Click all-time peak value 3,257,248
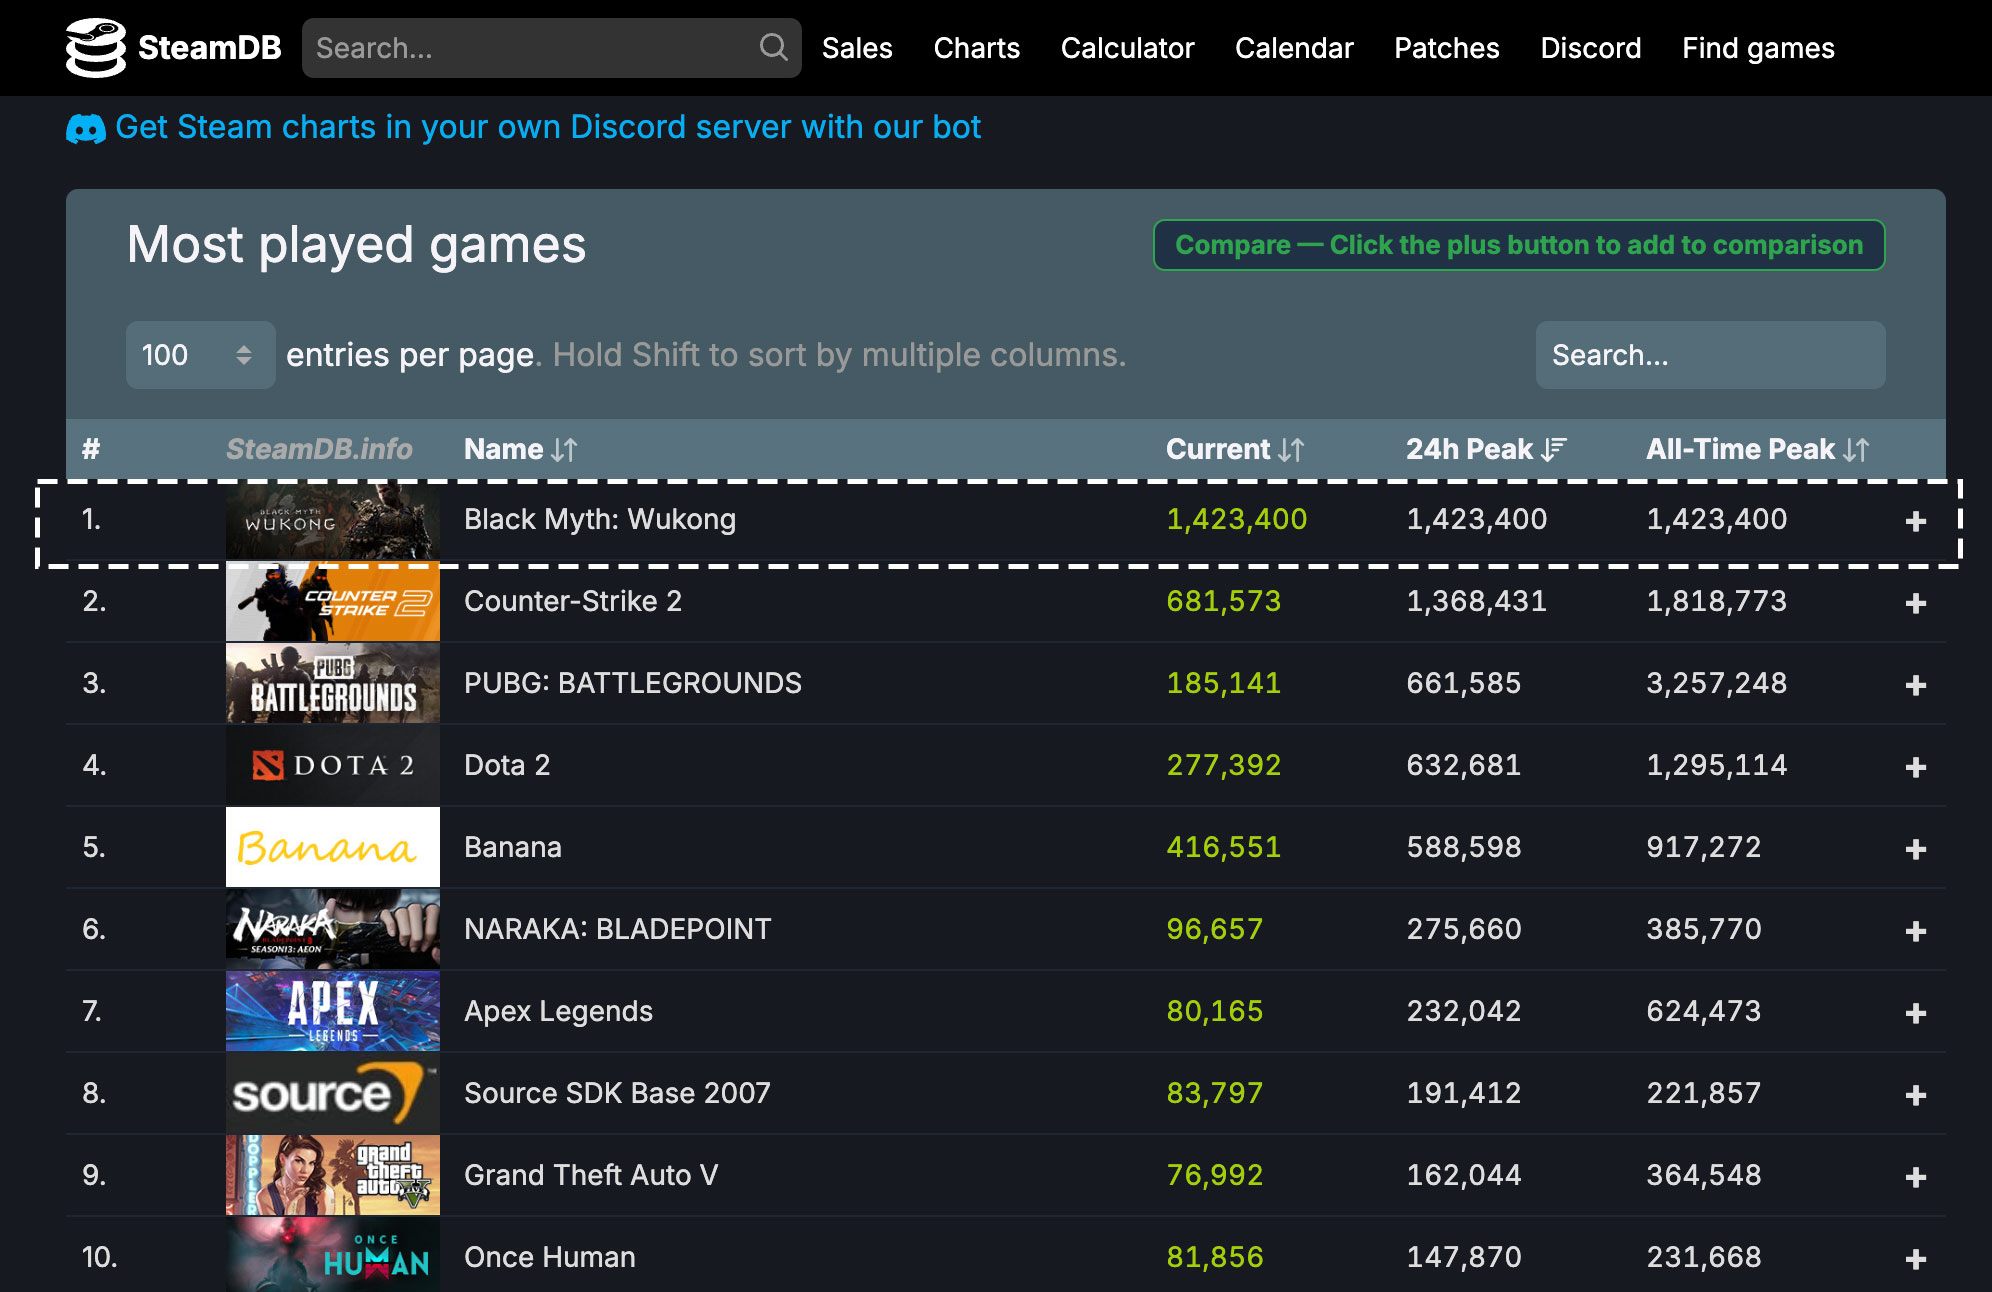This screenshot has width=1992, height=1292. click(1716, 683)
